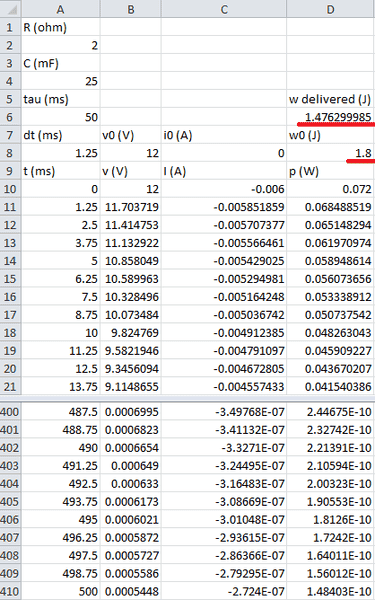Click the split pane divider above row 400
The width and height of the screenshot is (375, 600).
point(188,399)
